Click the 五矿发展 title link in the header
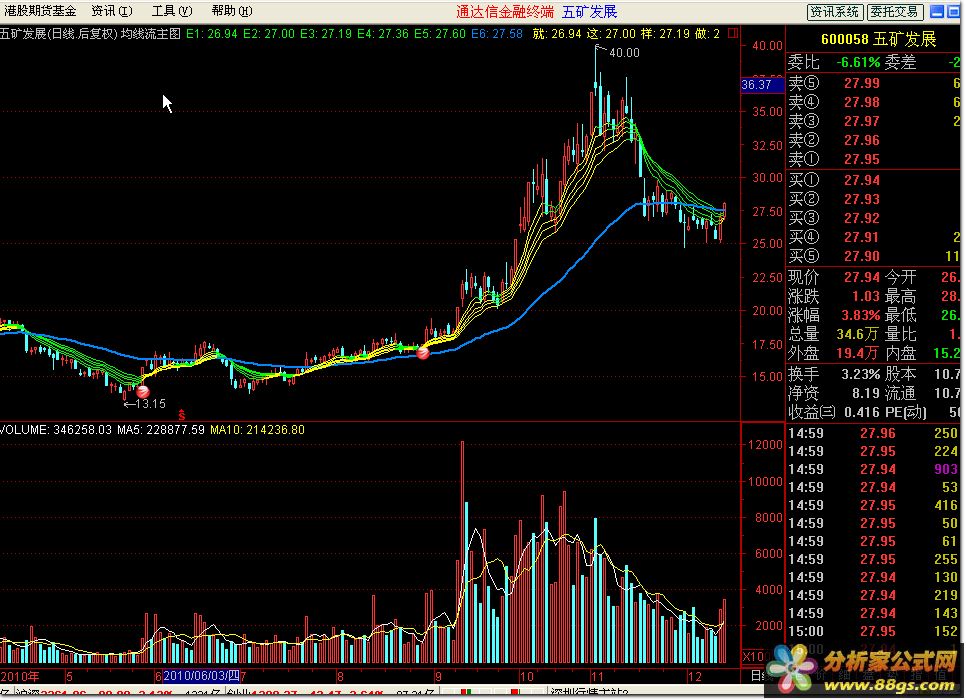Image resolution: width=966 pixels, height=700 pixels. [x=590, y=12]
